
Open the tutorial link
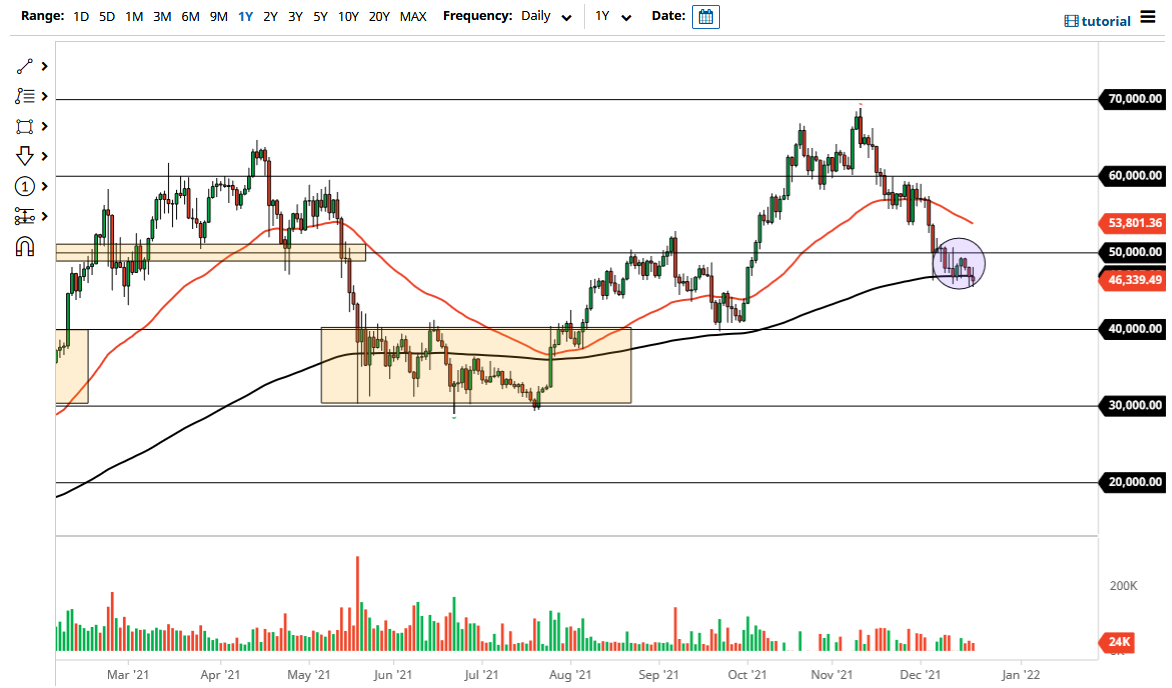click(1104, 20)
